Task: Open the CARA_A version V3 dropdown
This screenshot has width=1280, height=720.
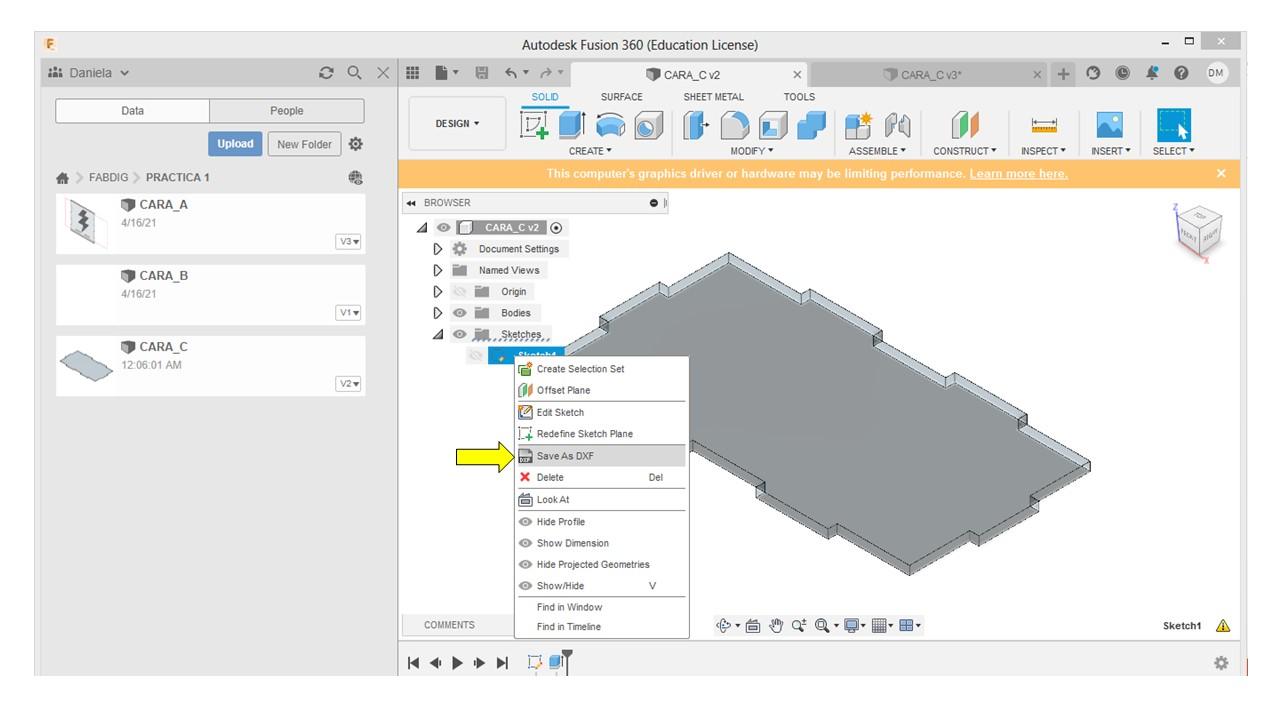Action: pyautogui.click(x=348, y=241)
